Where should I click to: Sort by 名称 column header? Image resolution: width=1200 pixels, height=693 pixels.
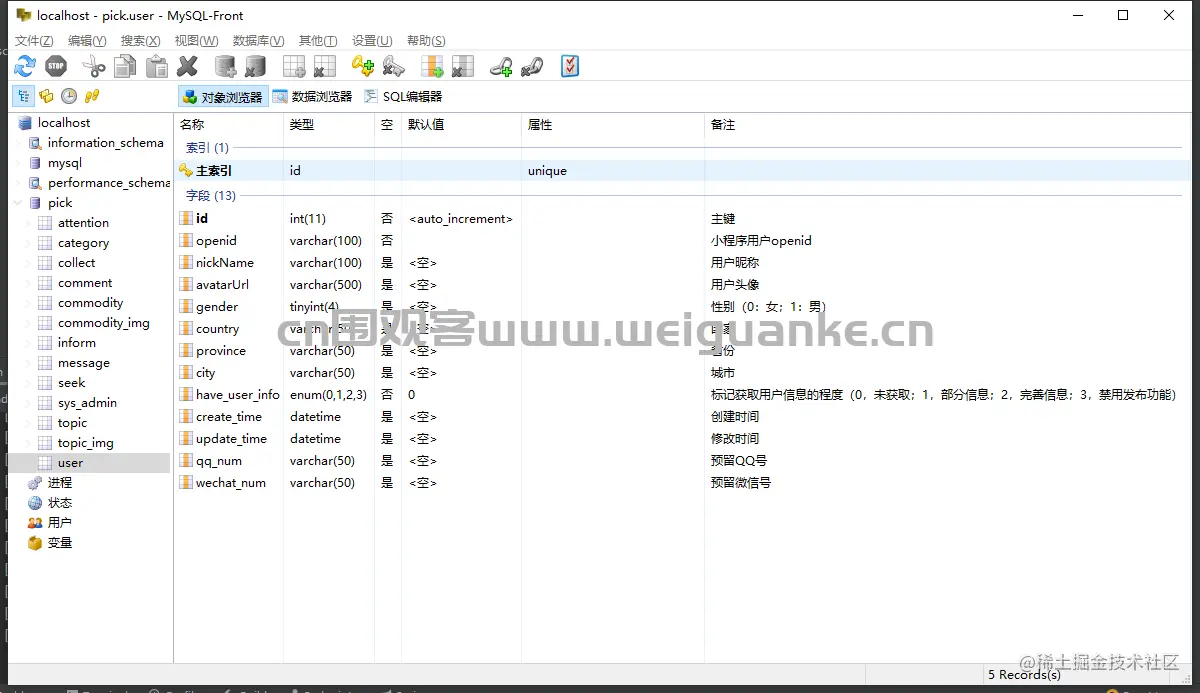(229, 125)
